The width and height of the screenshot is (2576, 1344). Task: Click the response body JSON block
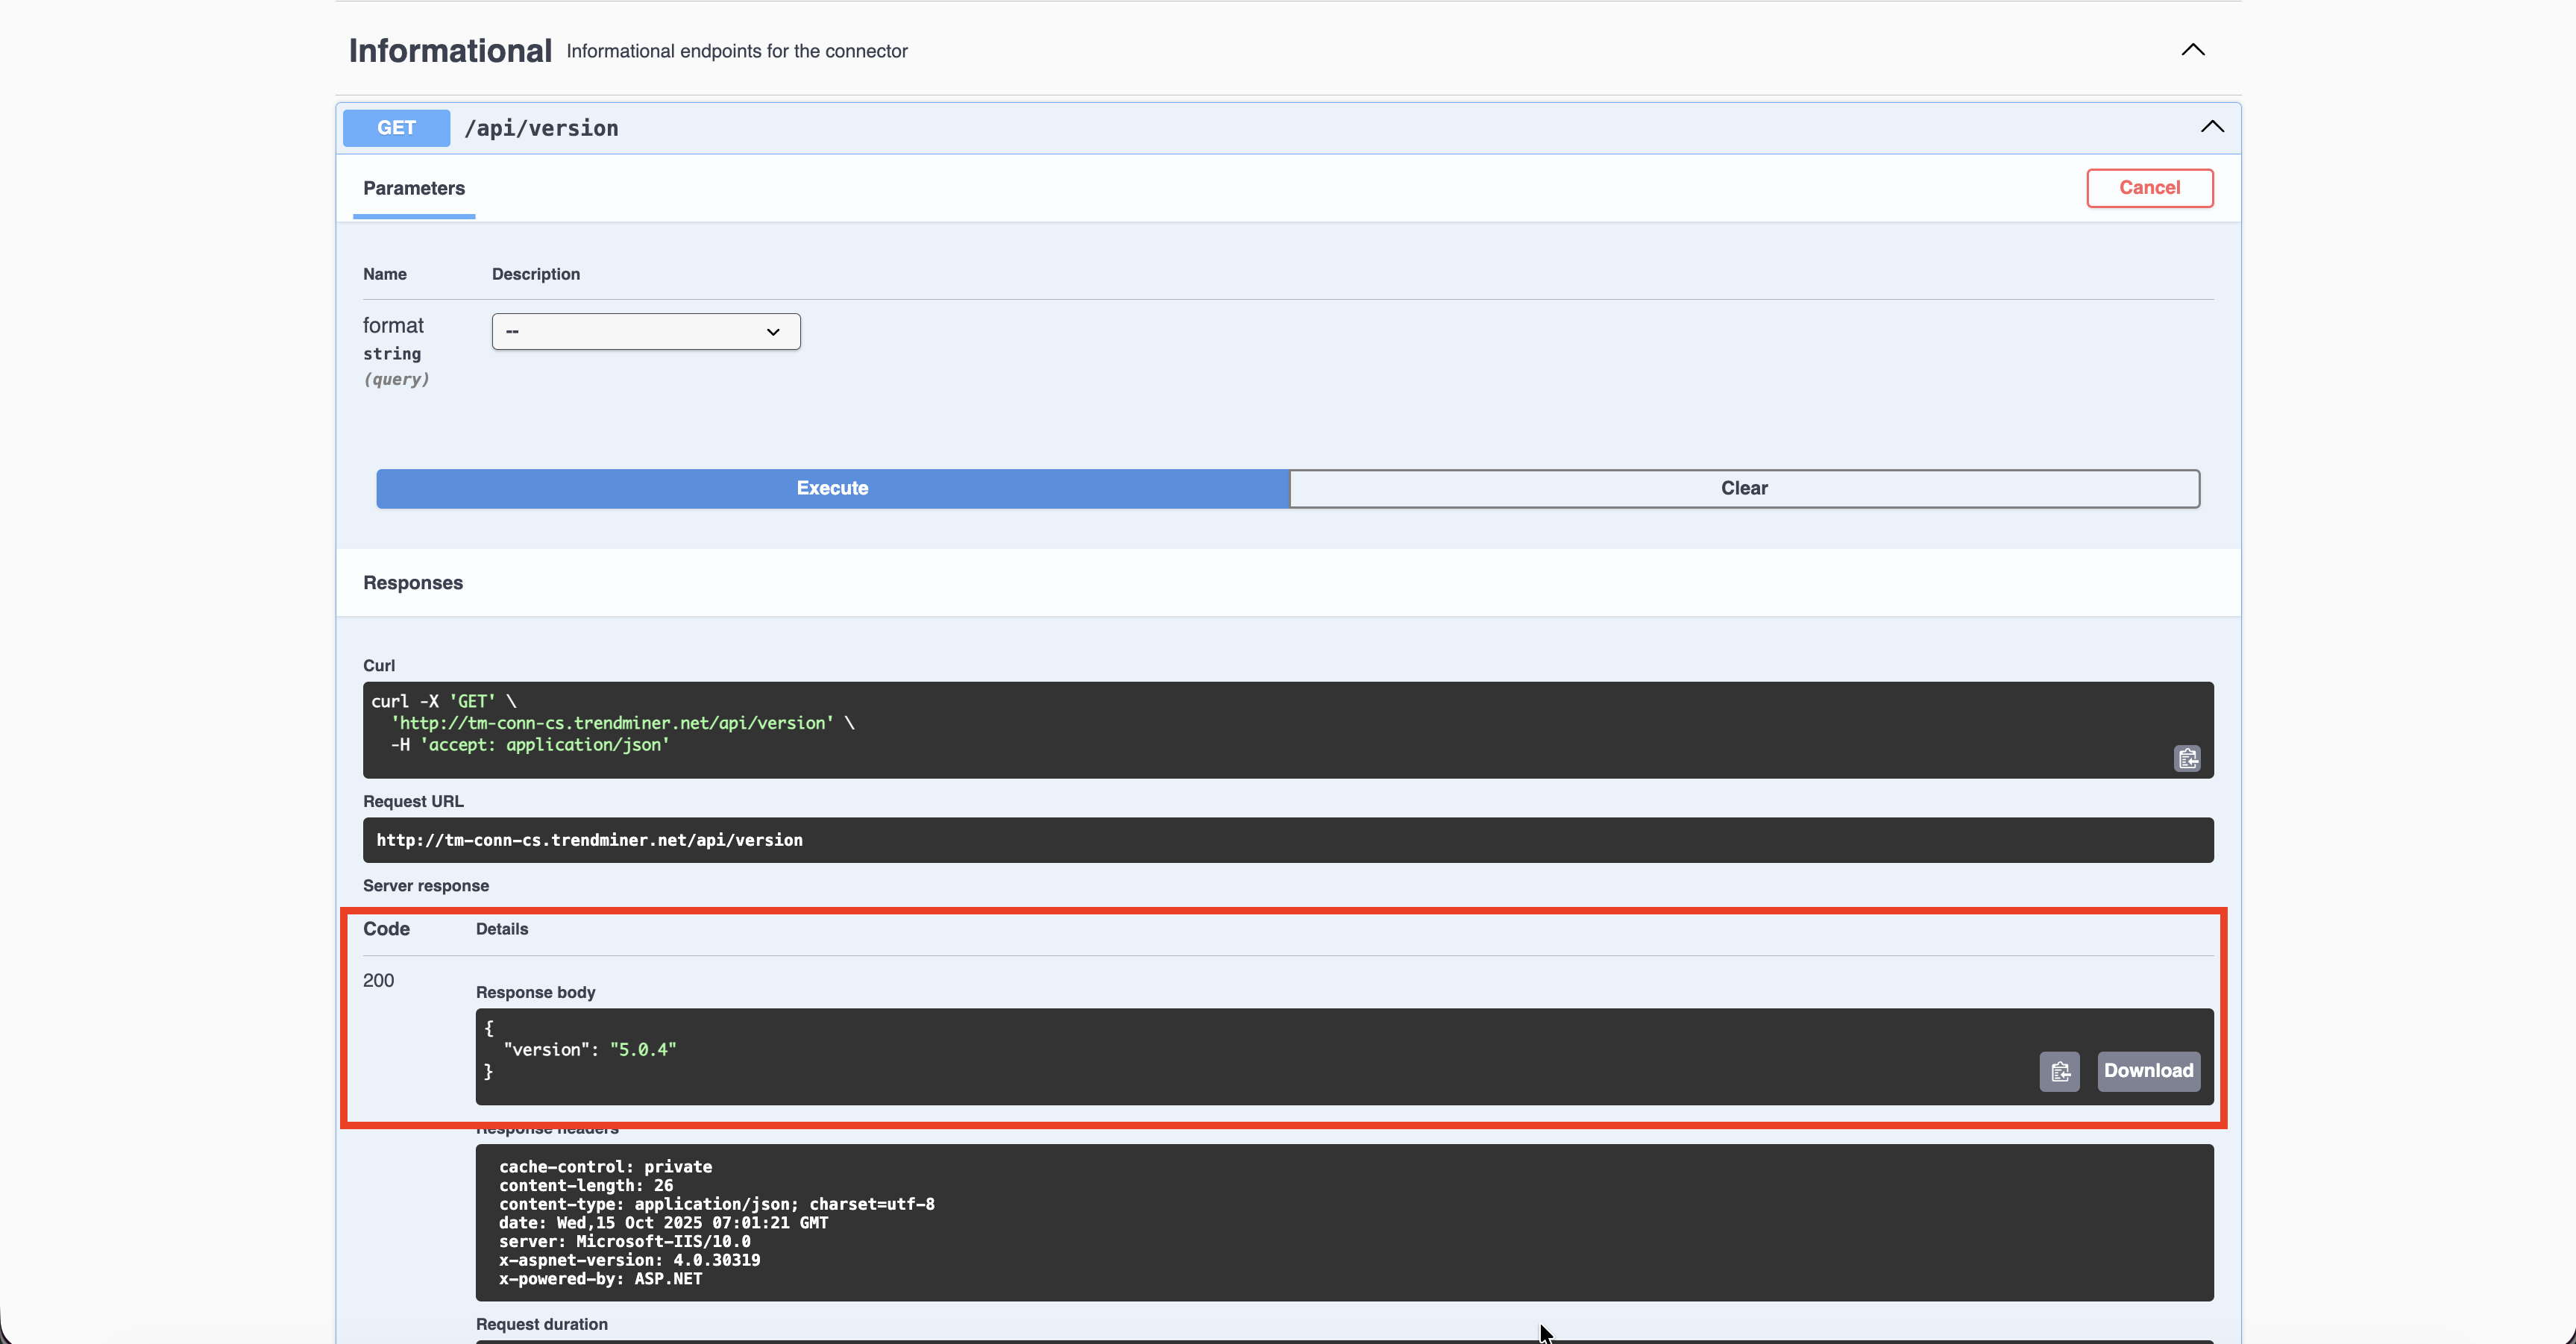pyautogui.click(x=1200, y=1056)
